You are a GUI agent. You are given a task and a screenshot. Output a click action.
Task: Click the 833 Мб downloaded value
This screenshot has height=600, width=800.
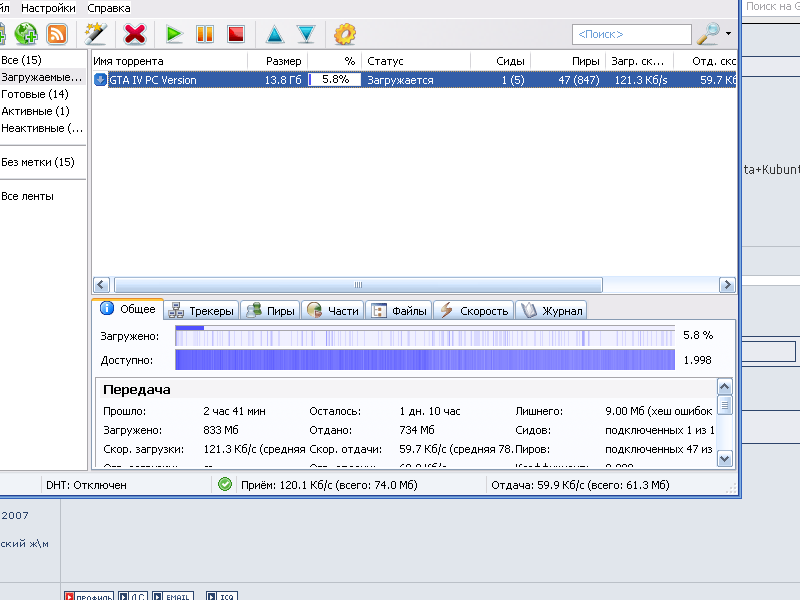point(221,430)
